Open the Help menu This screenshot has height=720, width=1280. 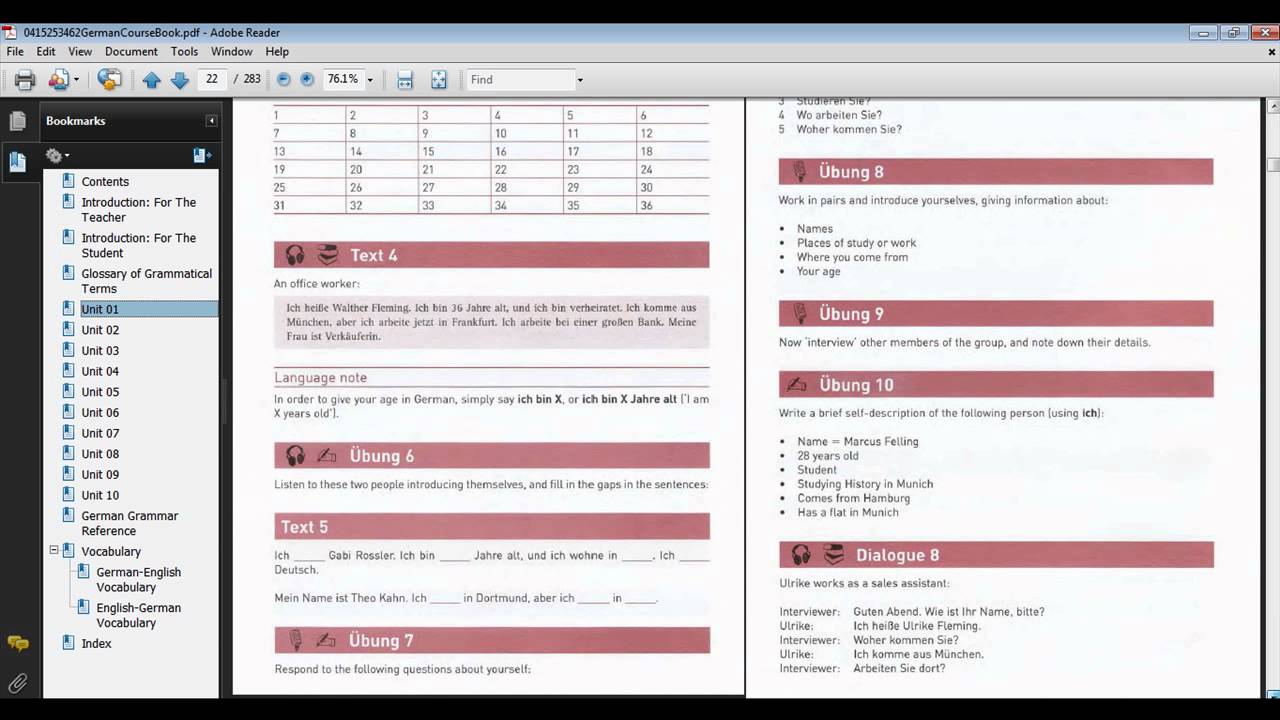277,51
